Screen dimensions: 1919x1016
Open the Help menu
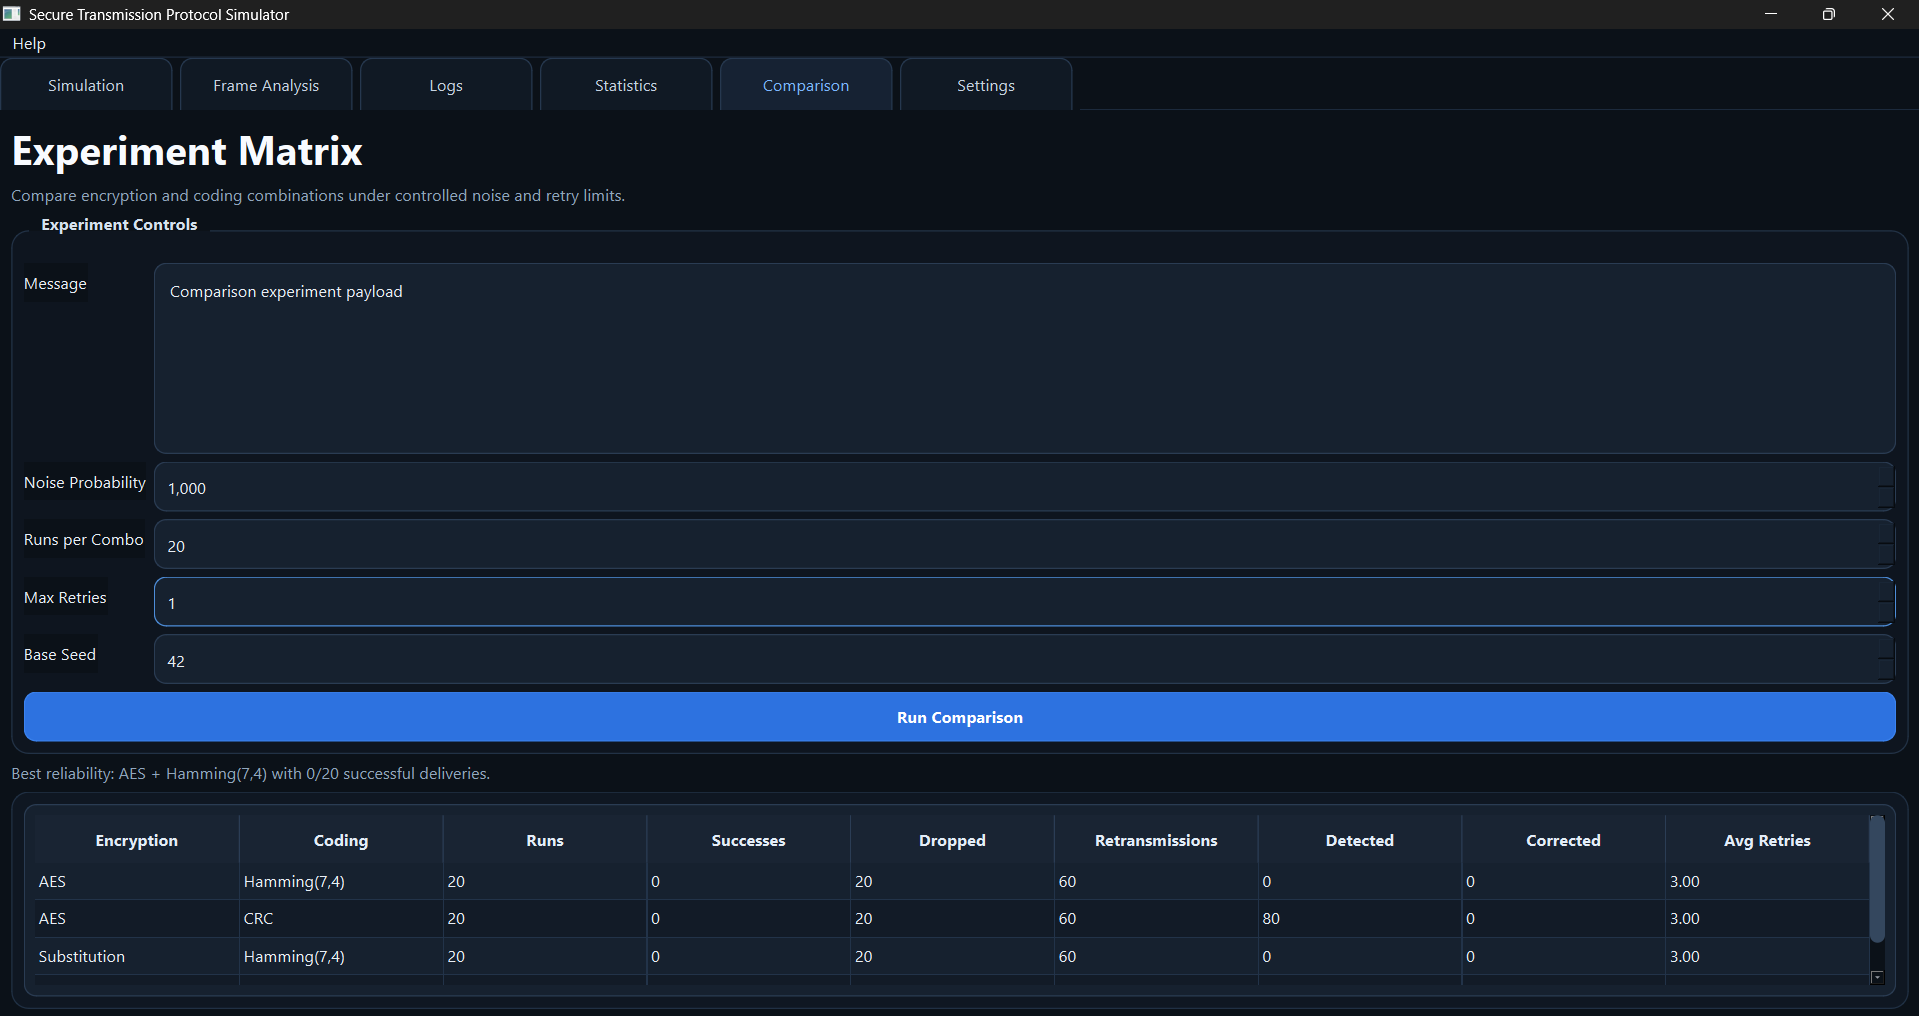coord(29,44)
